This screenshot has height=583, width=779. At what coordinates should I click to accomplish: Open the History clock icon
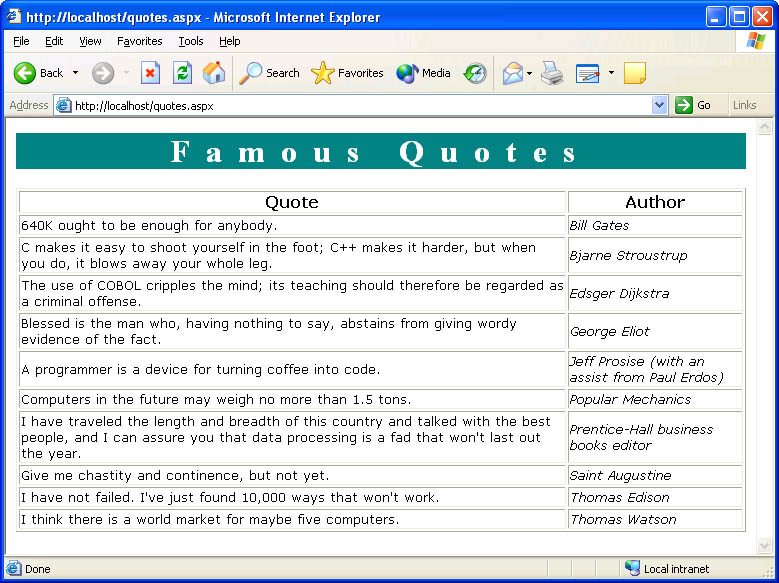pyautogui.click(x=475, y=74)
